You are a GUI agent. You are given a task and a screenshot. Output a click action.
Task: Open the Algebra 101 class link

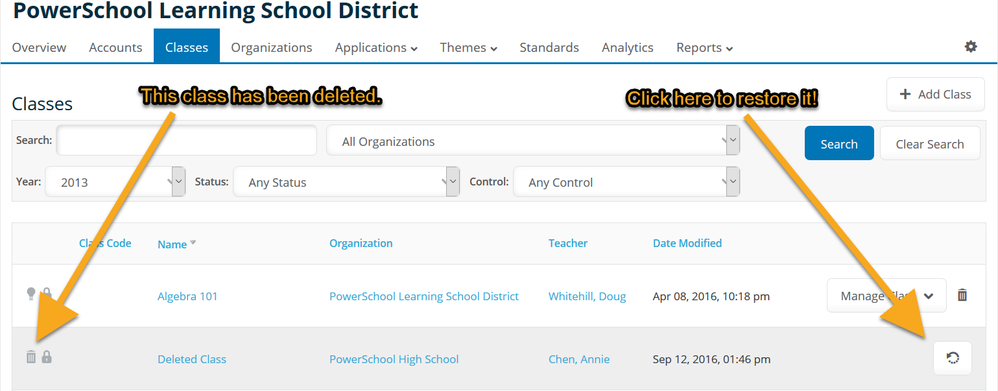(187, 296)
